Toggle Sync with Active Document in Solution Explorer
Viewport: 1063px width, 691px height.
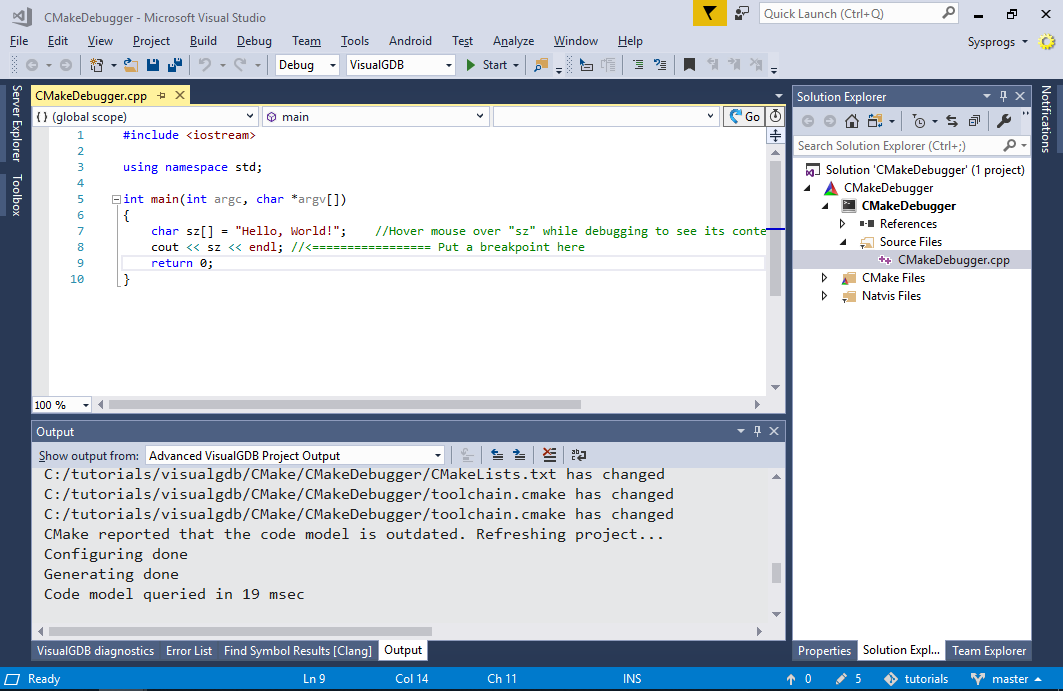[x=952, y=121]
